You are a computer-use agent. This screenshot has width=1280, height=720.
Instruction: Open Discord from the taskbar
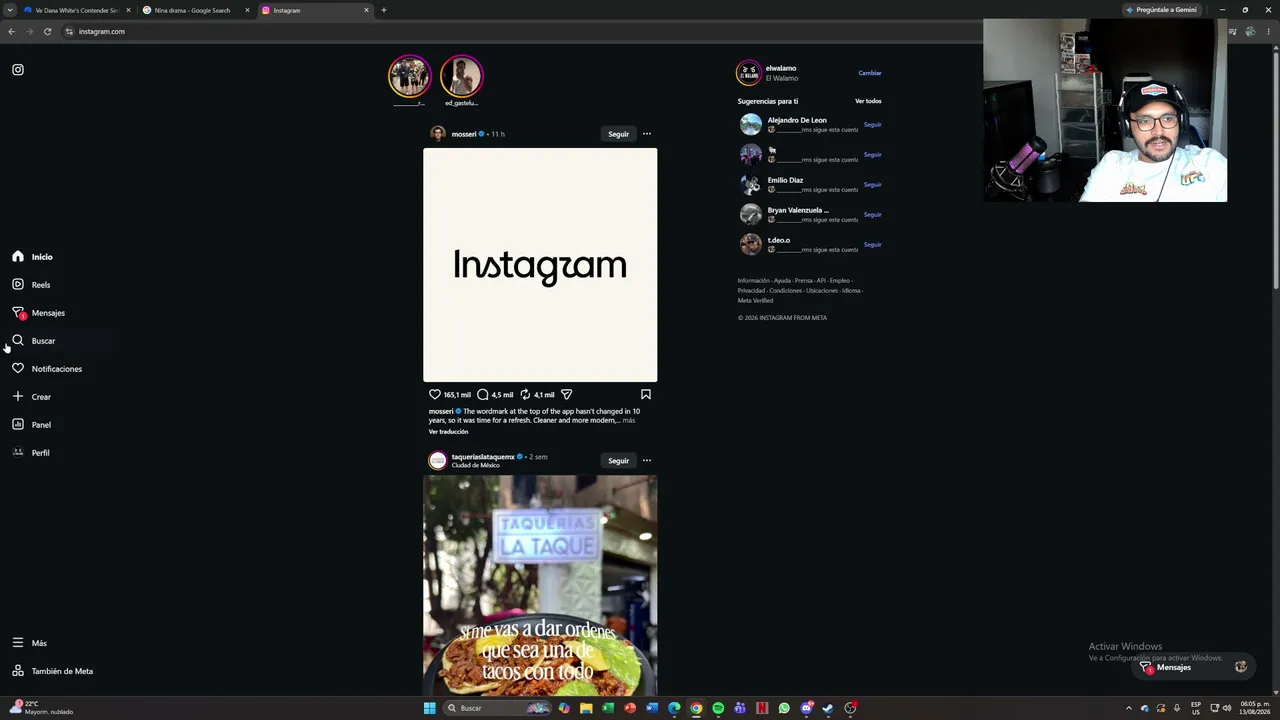click(x=806, y=708)
